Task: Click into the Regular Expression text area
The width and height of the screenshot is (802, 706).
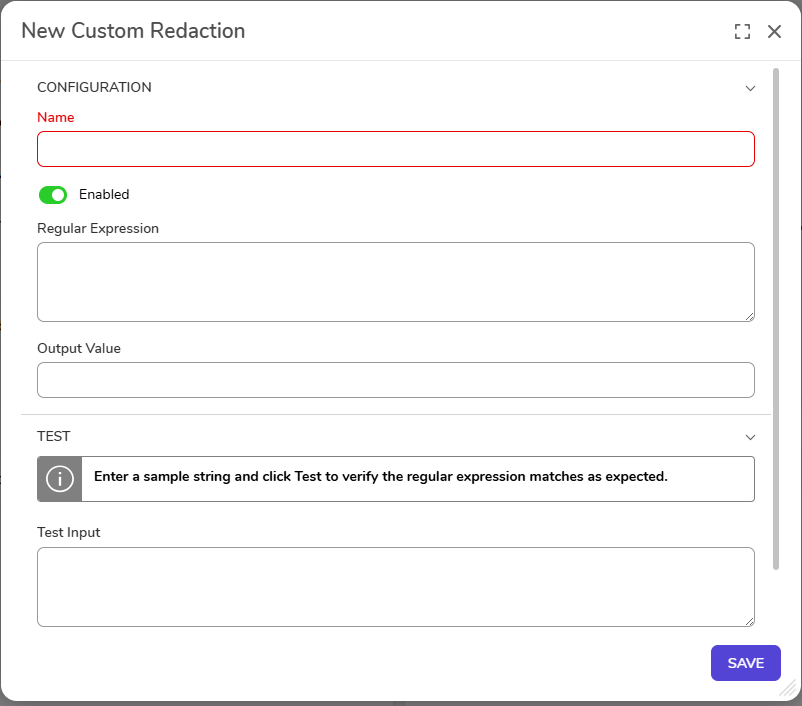Action: pyautogui.click(x=395, y=282)
